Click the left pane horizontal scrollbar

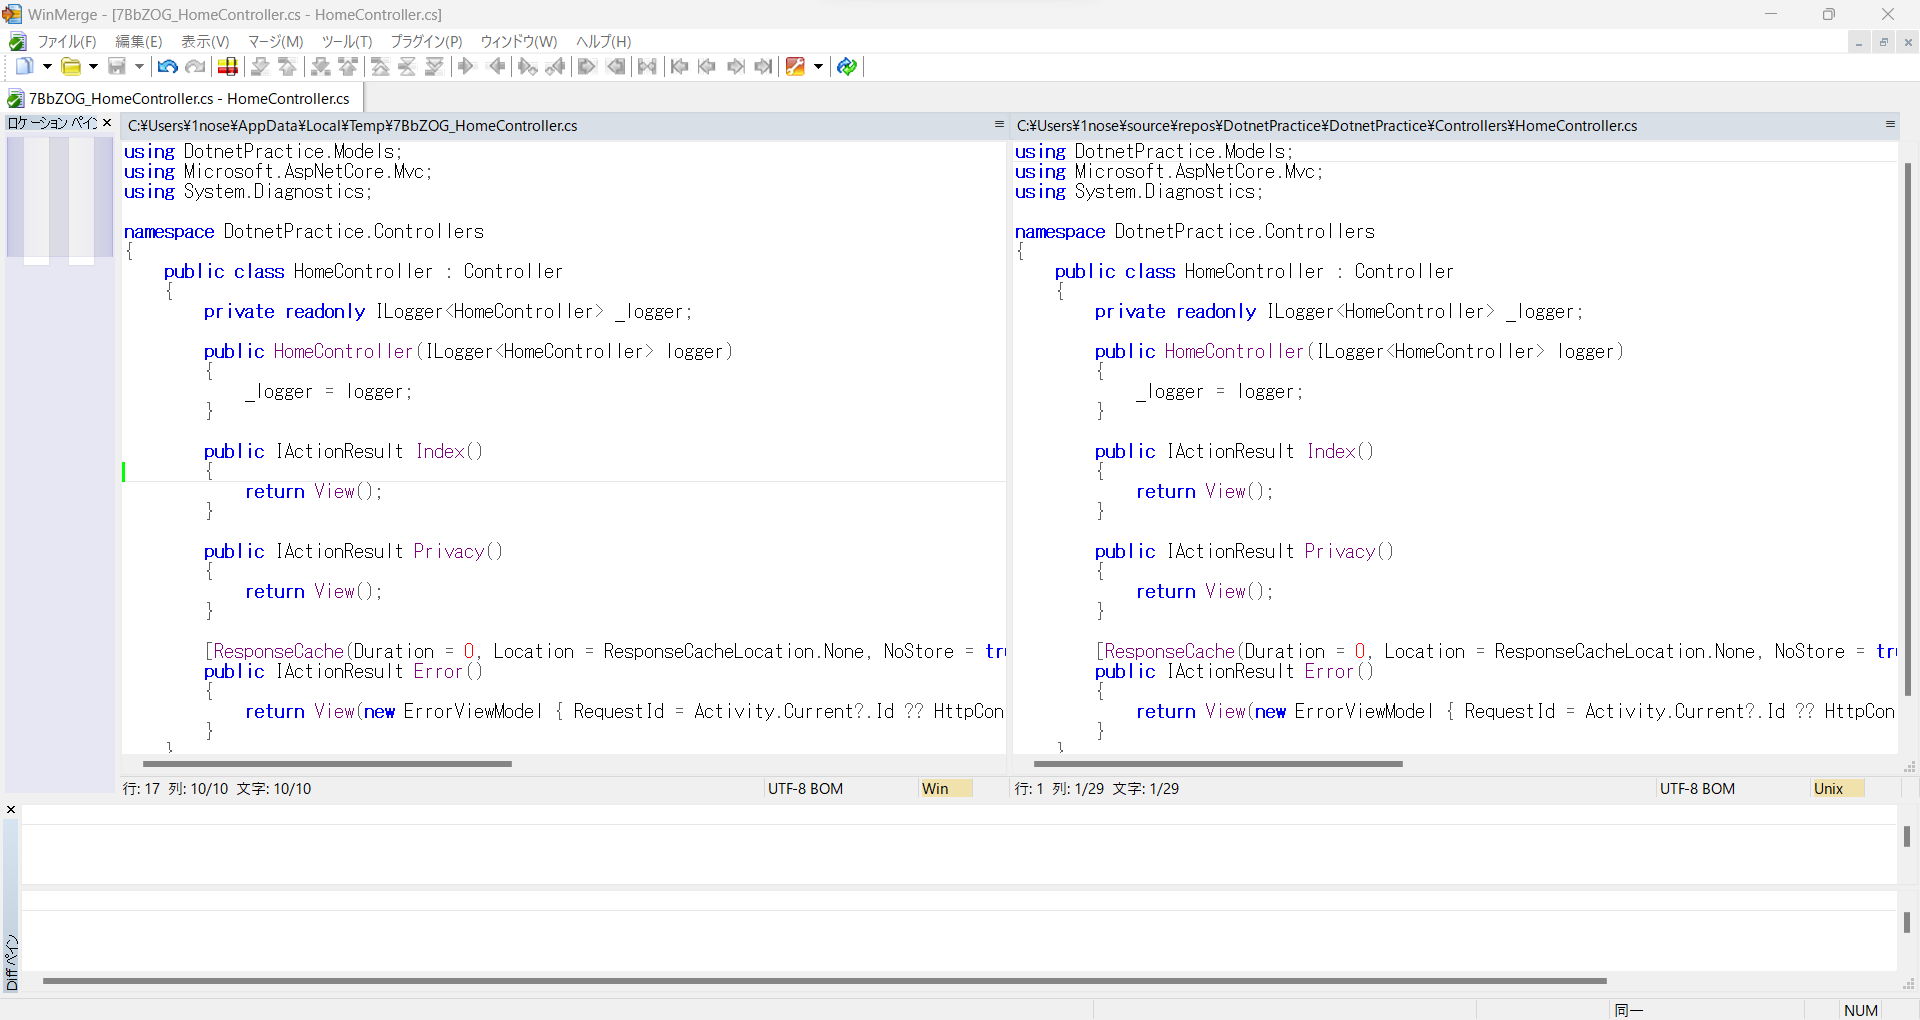point(326,764)
